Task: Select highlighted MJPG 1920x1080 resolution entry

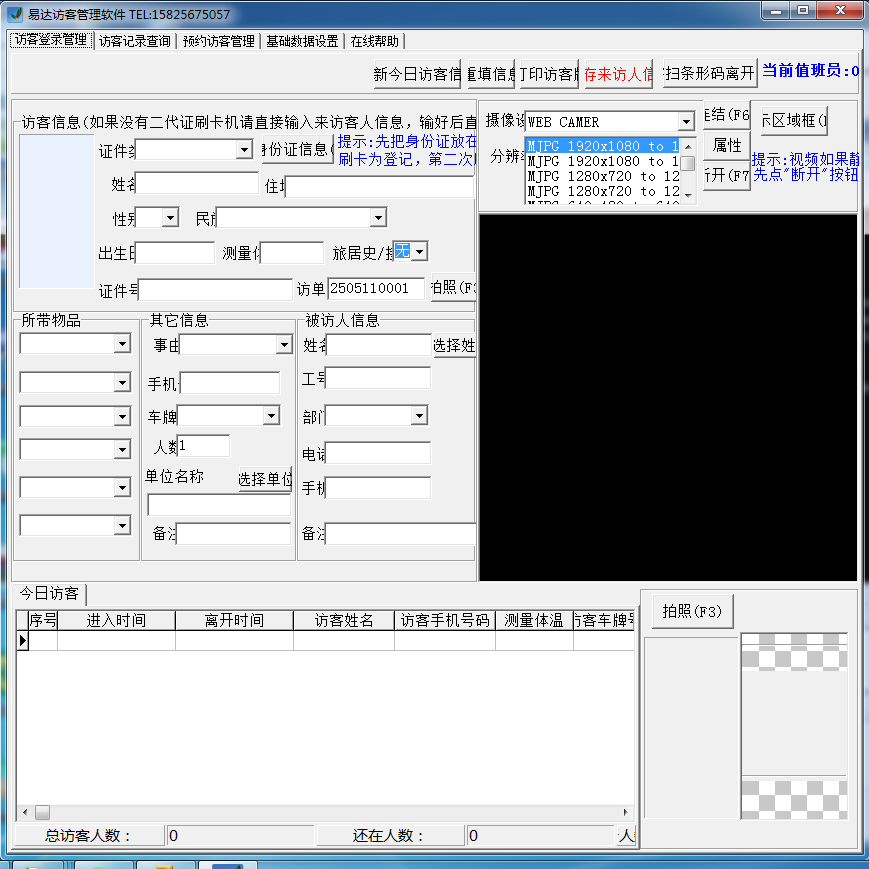Action: (602, 146)
